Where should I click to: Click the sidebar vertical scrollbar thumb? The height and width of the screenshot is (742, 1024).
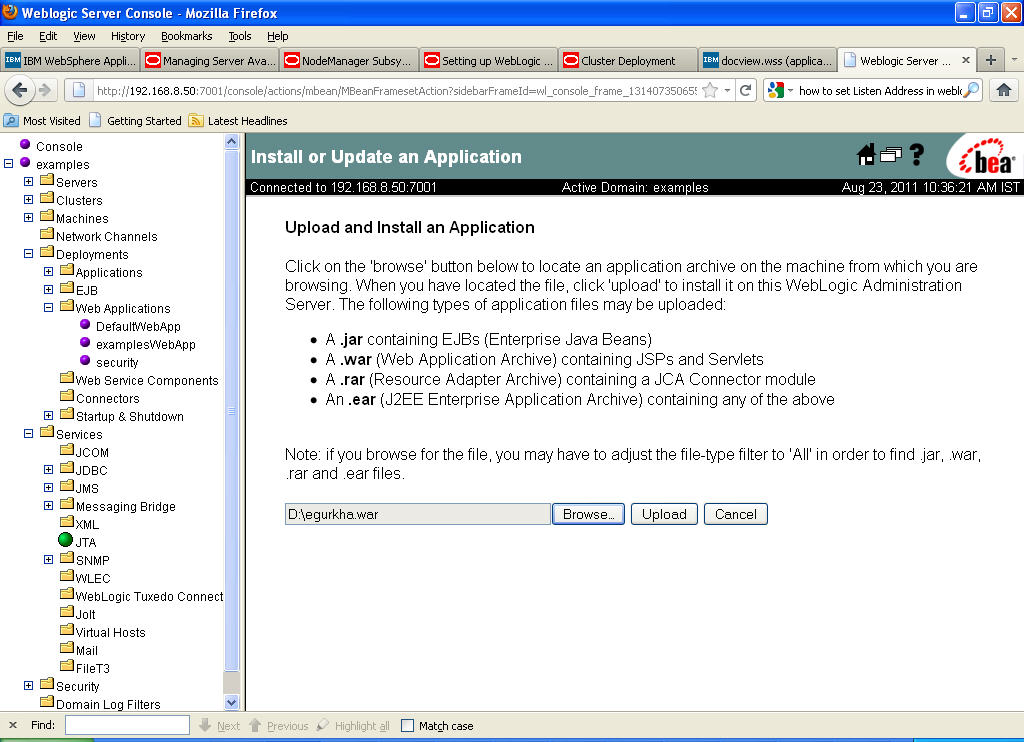(232, 410)
